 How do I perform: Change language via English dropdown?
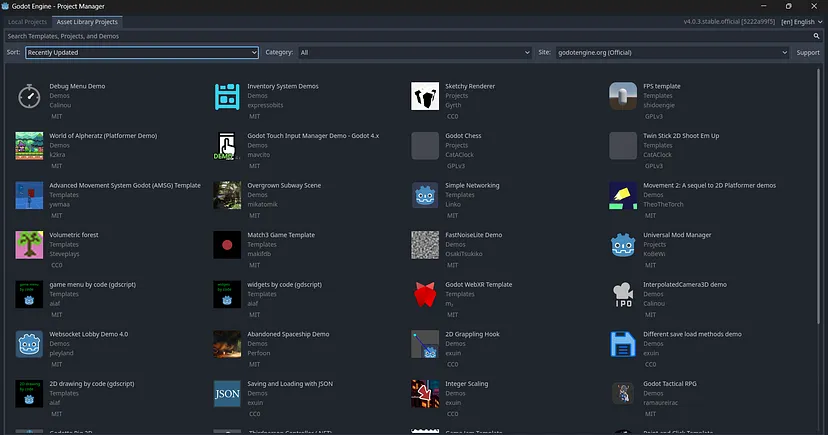coord(802,22)
